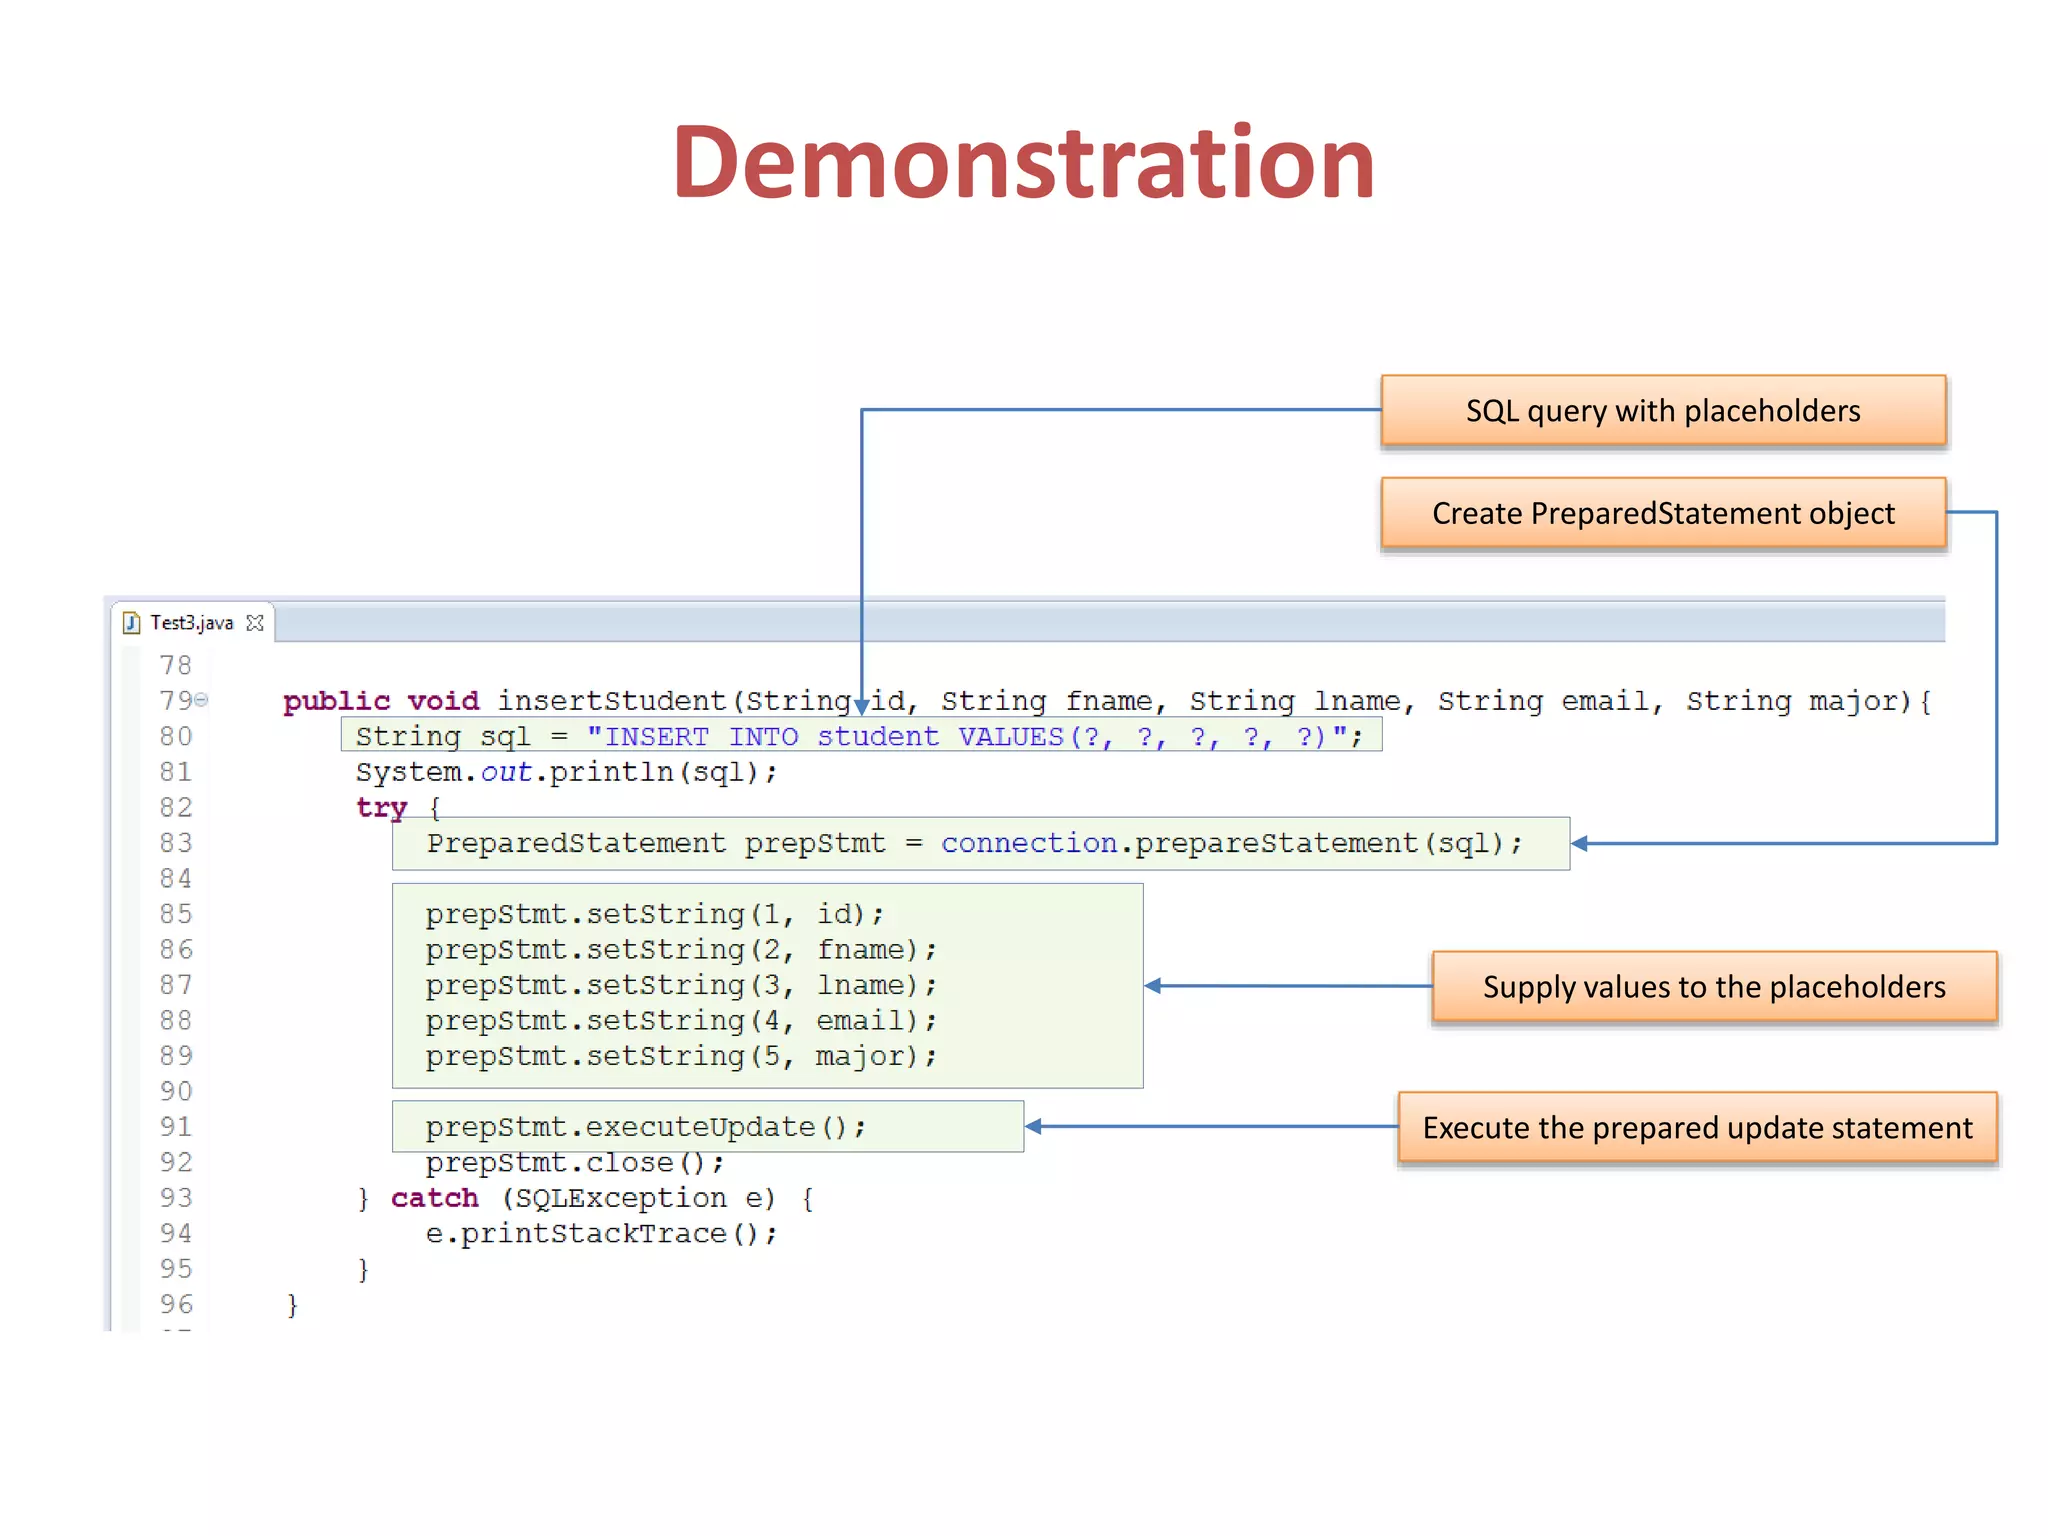
Task: Close the Test3.java tab via X icon
Action: click(x=255, y=623)
